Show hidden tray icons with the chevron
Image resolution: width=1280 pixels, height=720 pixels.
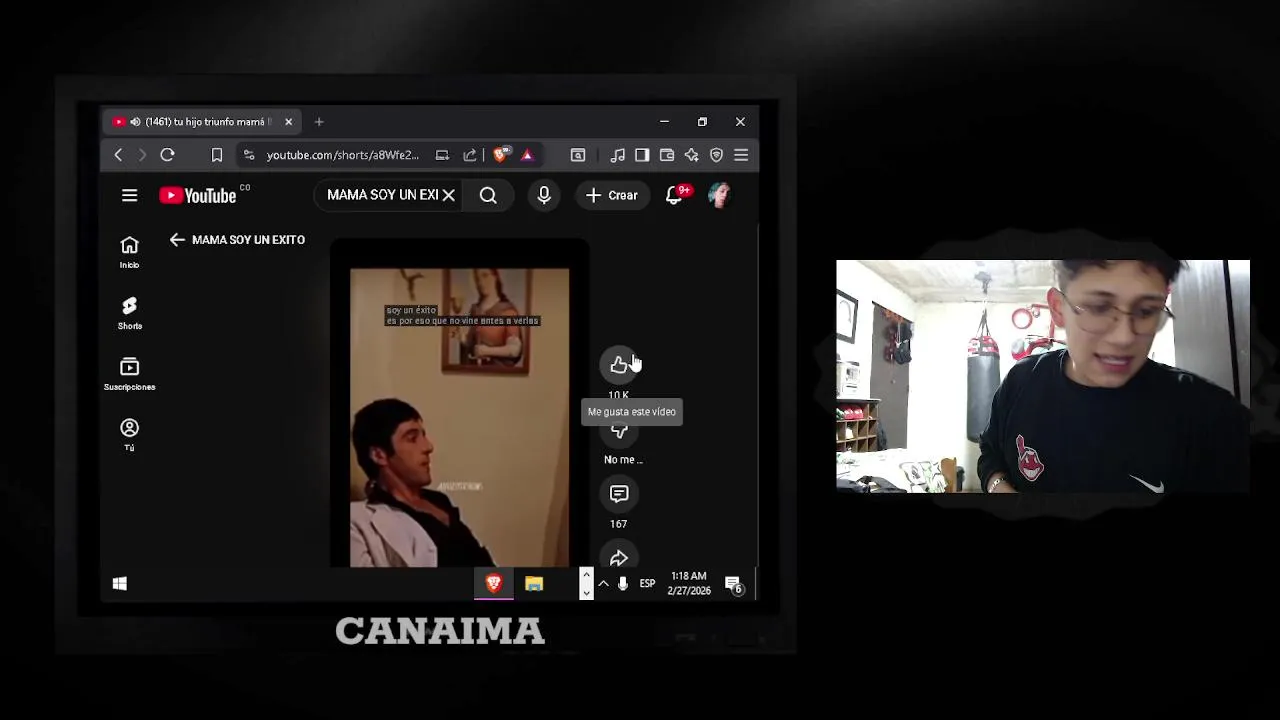[603, 584]
